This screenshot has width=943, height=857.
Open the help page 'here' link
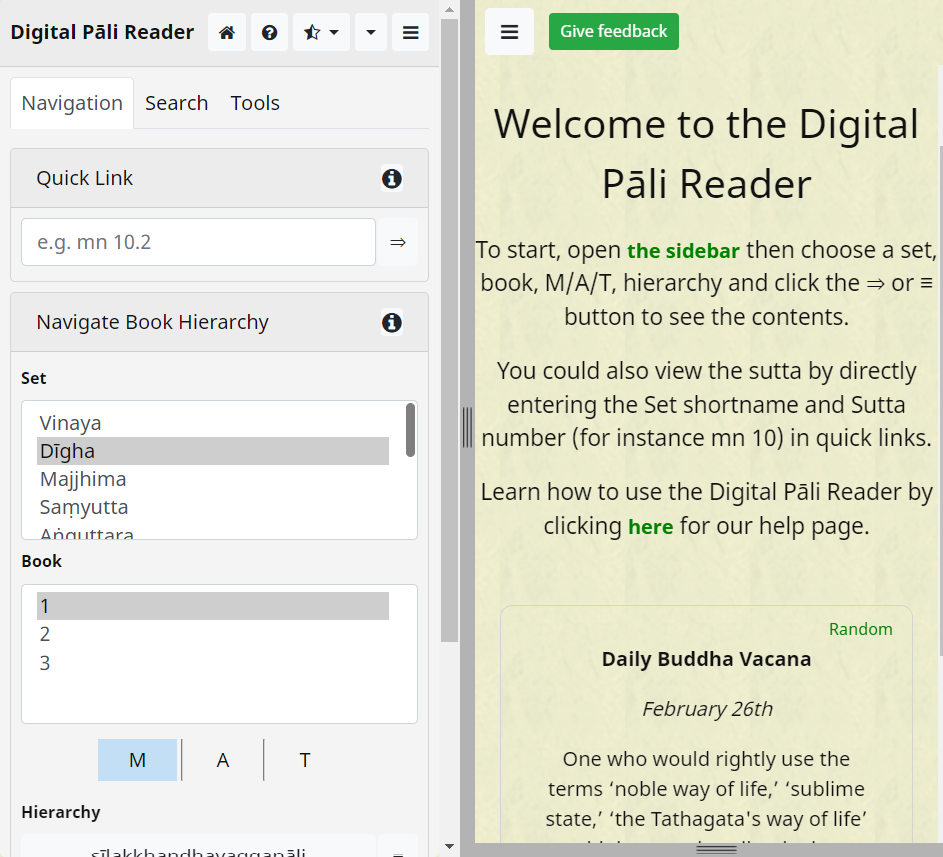coord(650,527)
